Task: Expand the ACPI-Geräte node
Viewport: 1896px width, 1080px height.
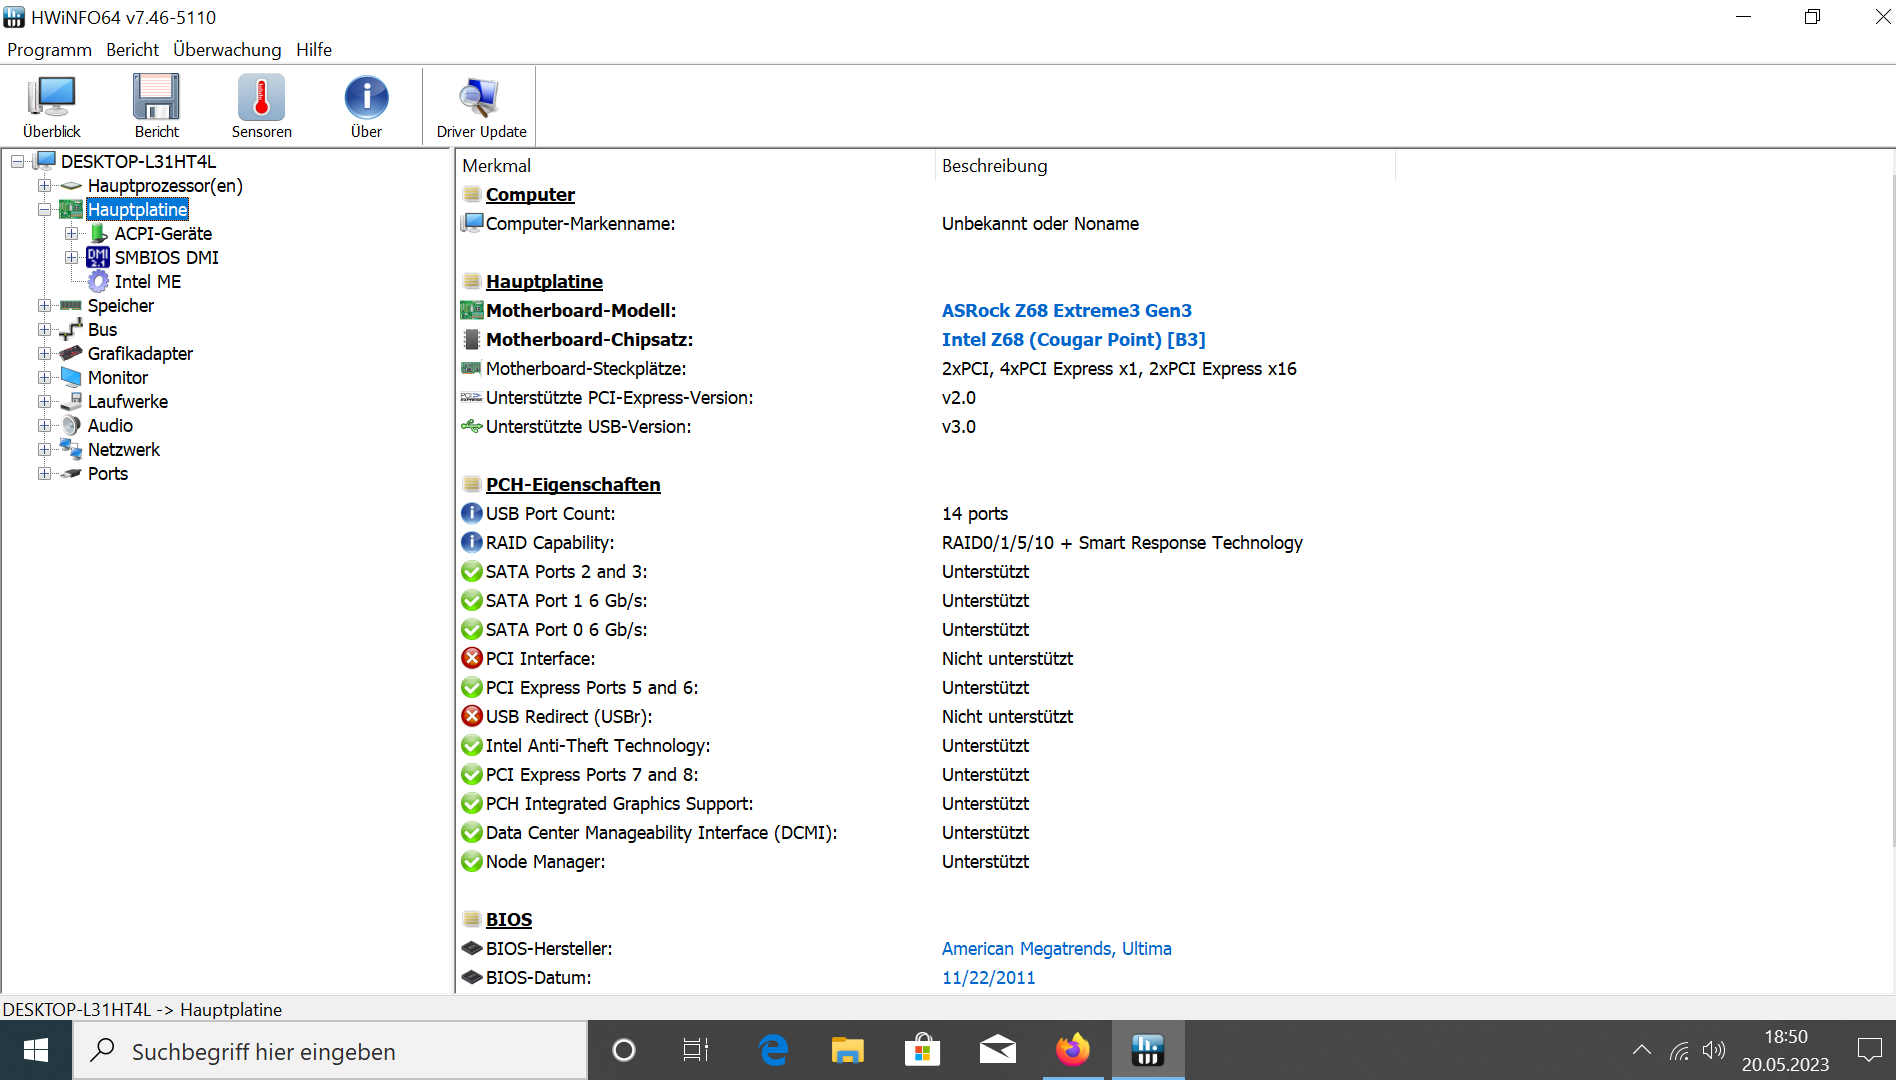Action: (x=71, y=234)
